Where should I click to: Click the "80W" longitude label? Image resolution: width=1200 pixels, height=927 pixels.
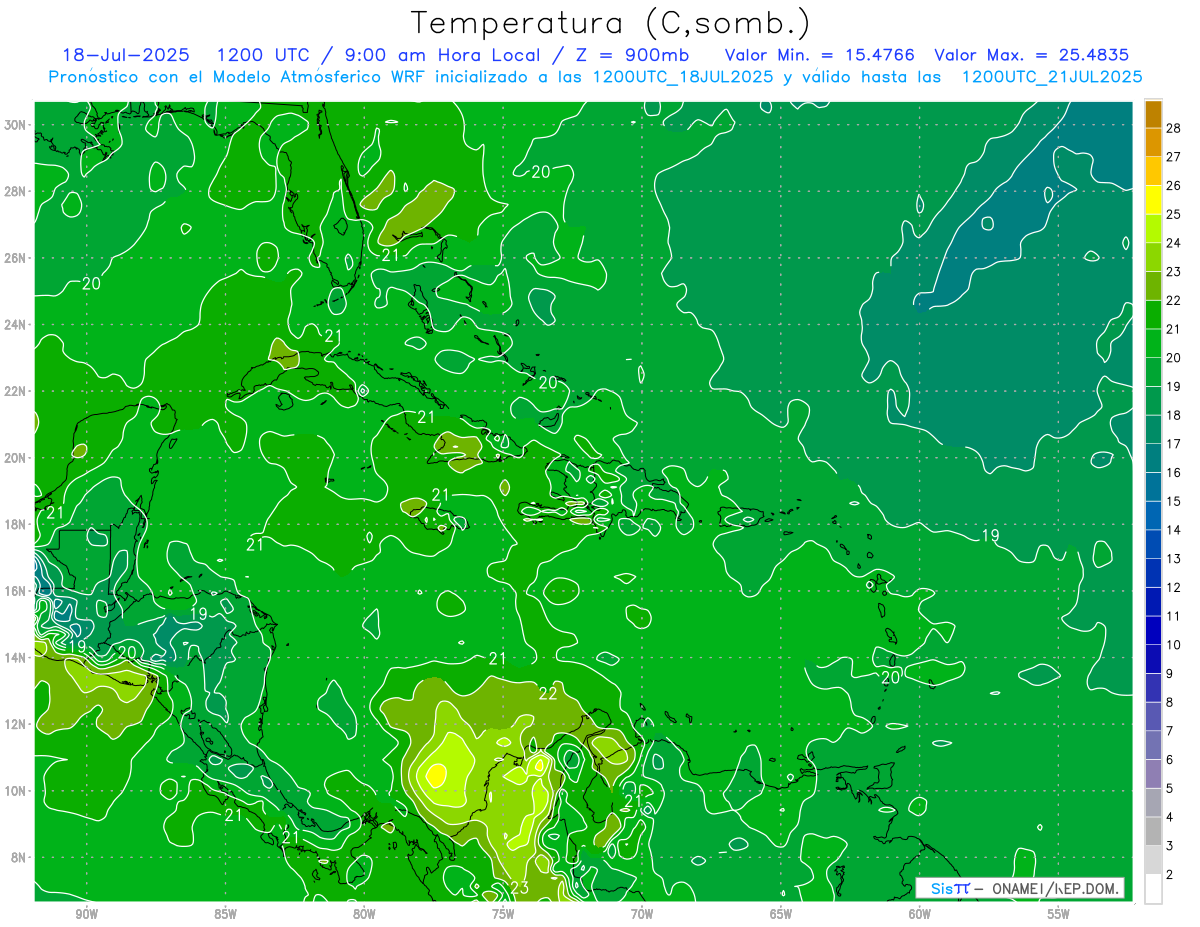364,914
